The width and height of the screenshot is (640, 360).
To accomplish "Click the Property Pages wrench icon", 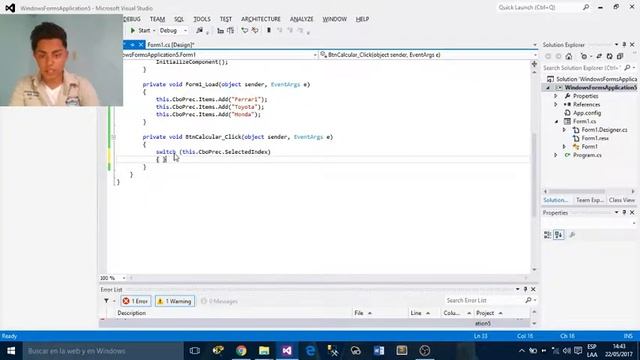I will (572, 235).
